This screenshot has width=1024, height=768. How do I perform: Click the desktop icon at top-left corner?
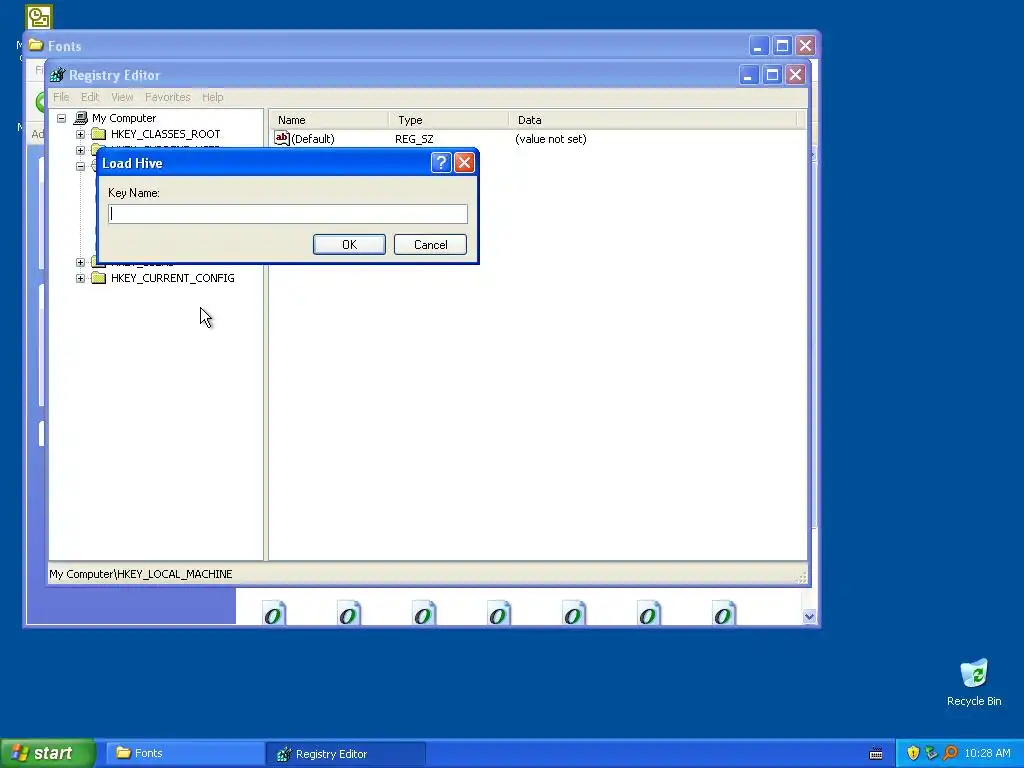tap(39, 17)
